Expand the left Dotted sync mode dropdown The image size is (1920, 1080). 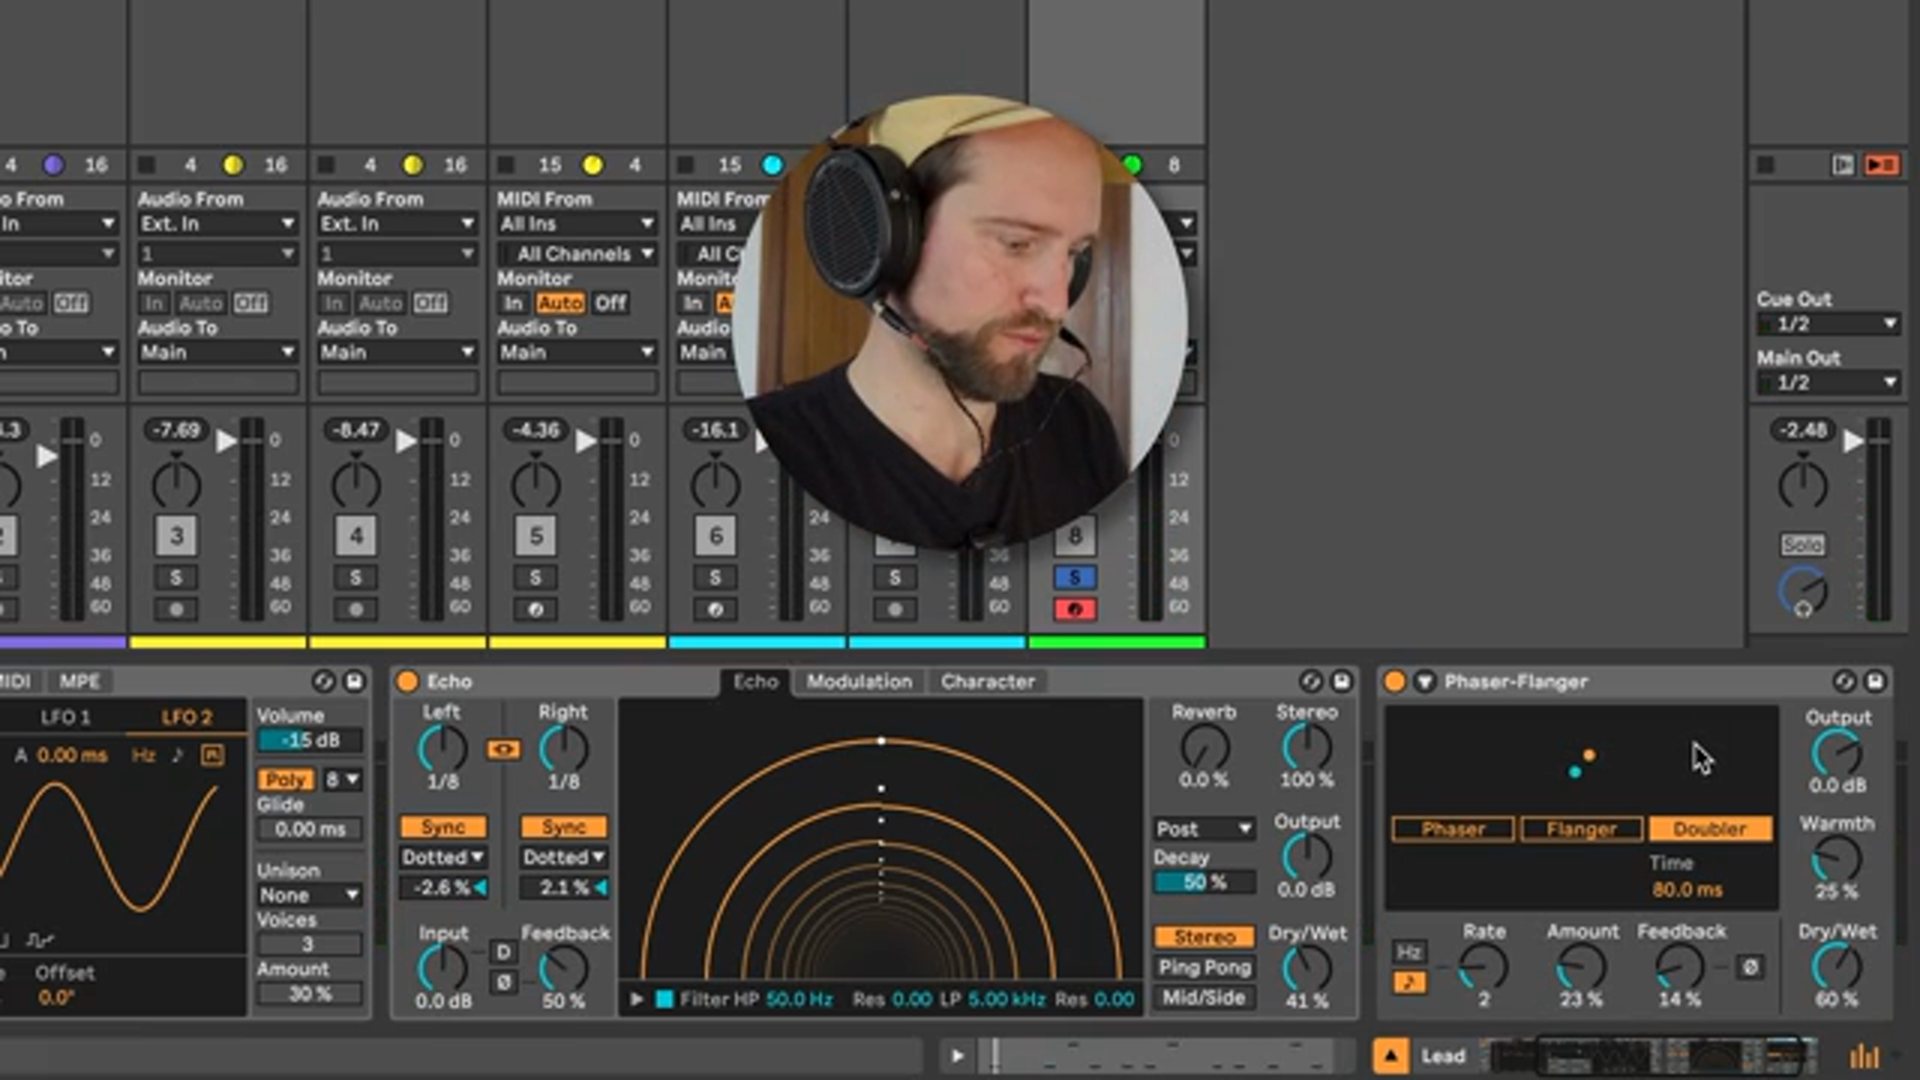443,857
